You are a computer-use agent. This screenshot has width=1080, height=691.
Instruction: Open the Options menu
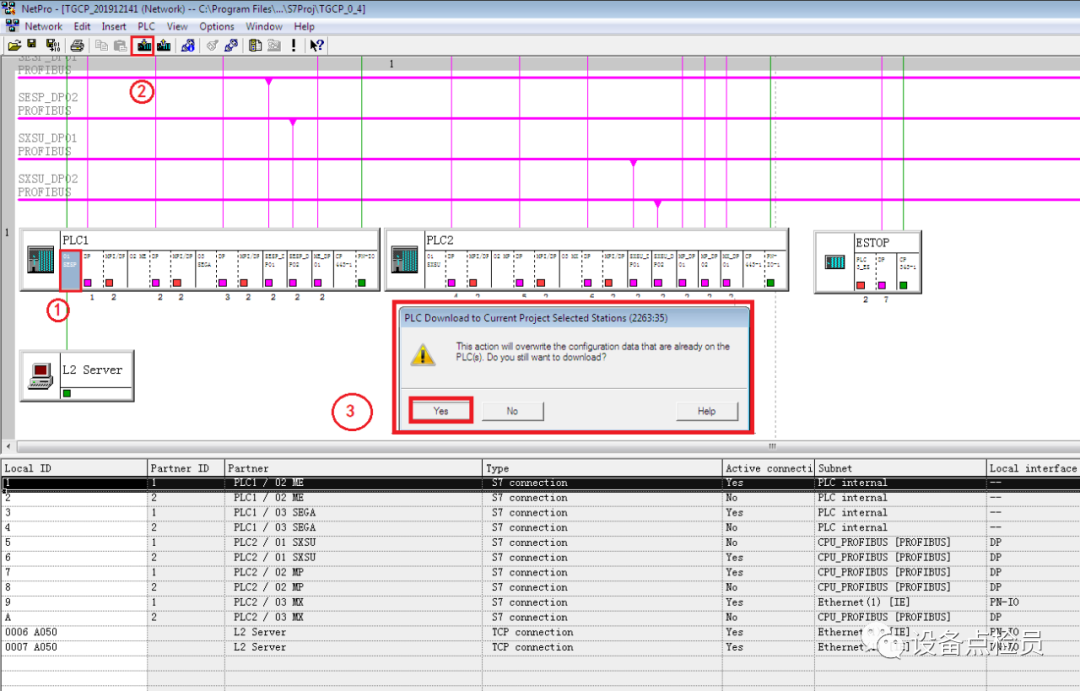coord(216,26)
